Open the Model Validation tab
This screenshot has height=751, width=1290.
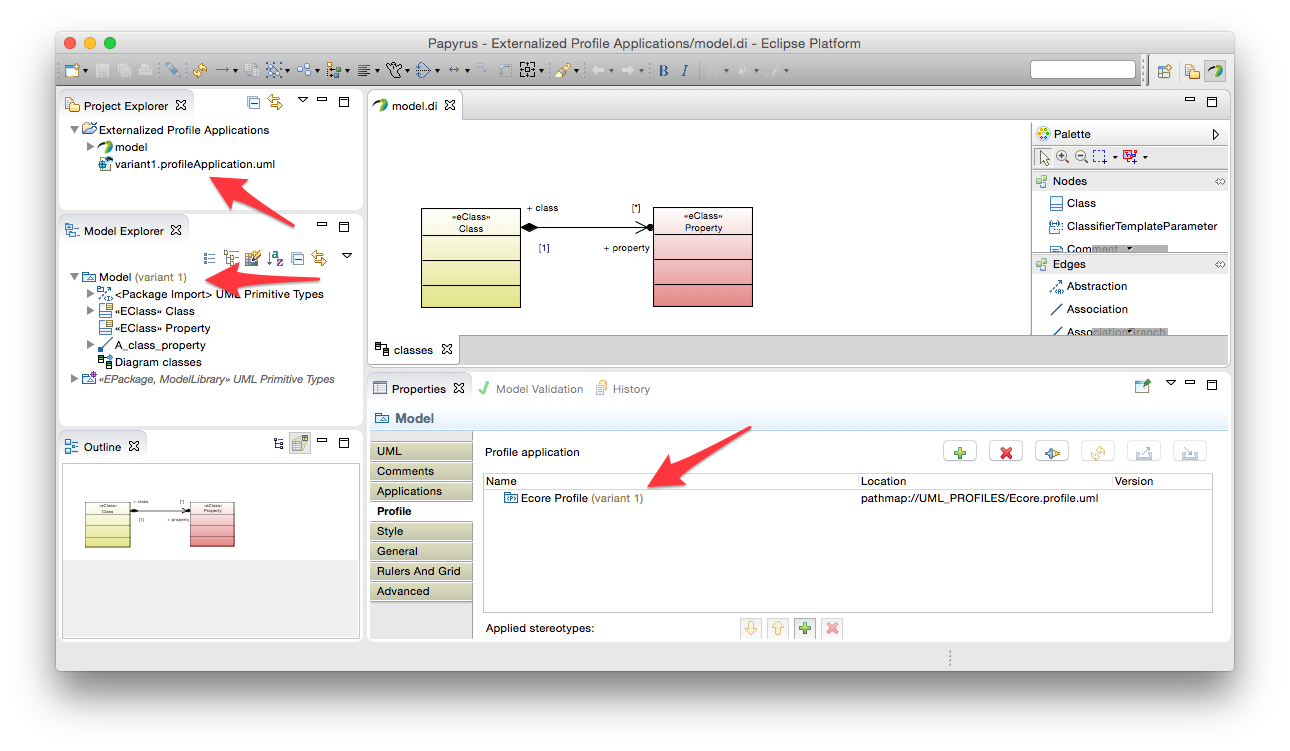pyautogui.click(x=531, y=389)
